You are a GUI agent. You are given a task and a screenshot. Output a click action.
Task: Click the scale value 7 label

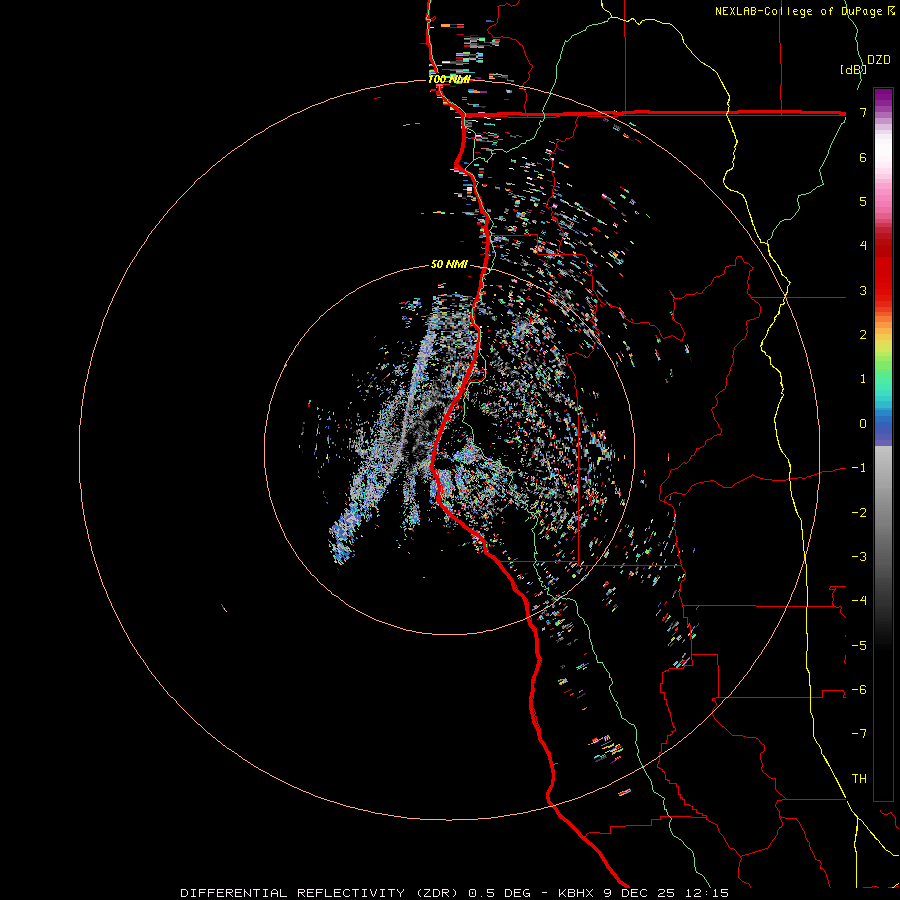[x=863, y=112]
